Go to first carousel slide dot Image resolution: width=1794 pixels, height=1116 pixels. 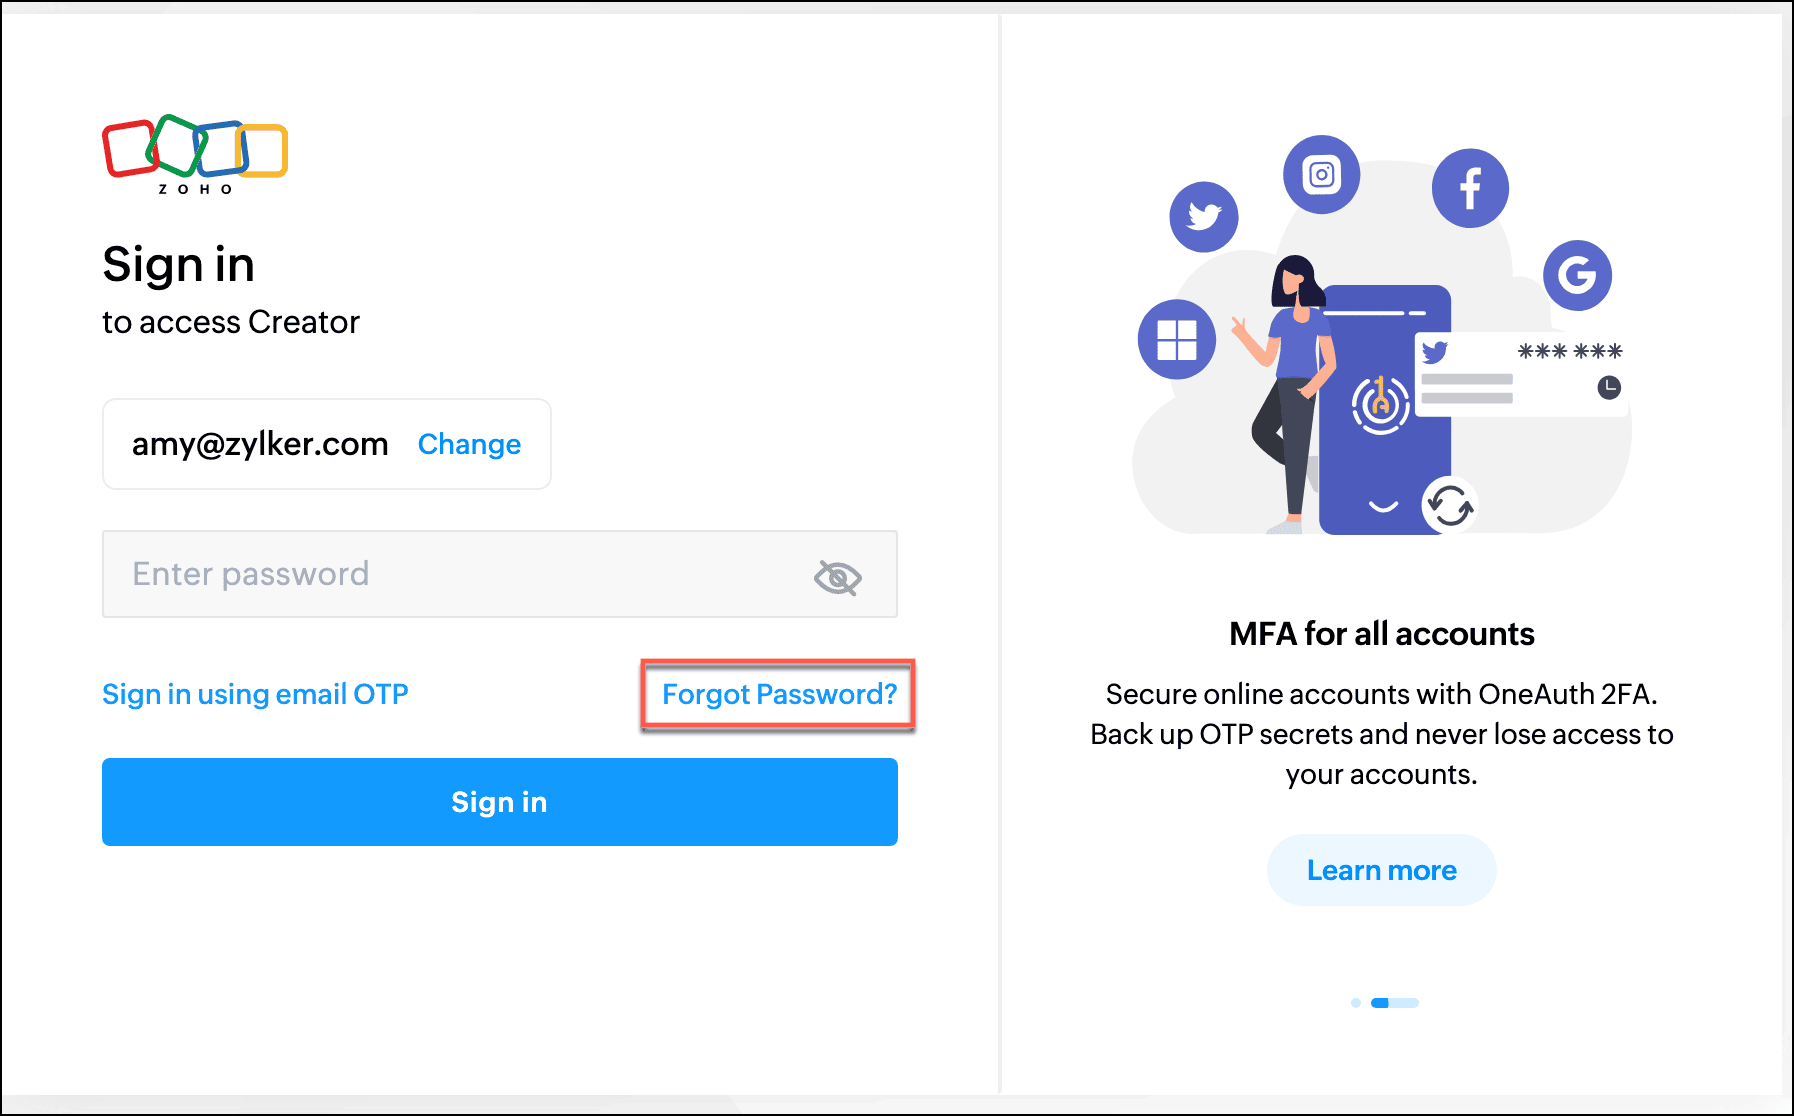(1355, 1003)
